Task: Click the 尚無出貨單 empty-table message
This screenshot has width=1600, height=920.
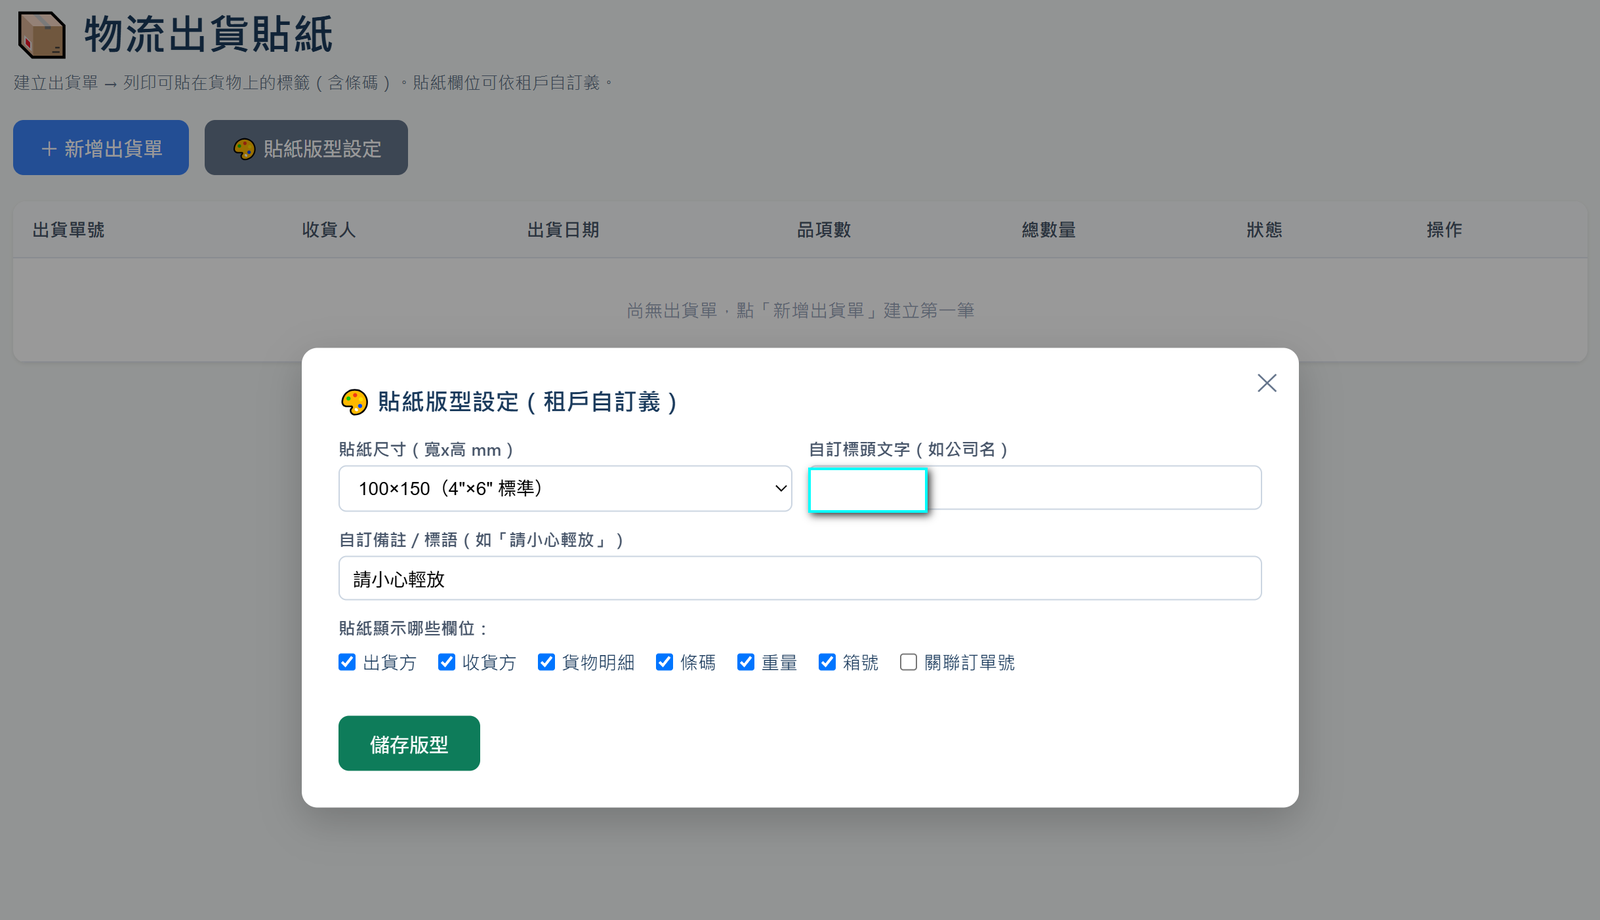Action: 800,311
